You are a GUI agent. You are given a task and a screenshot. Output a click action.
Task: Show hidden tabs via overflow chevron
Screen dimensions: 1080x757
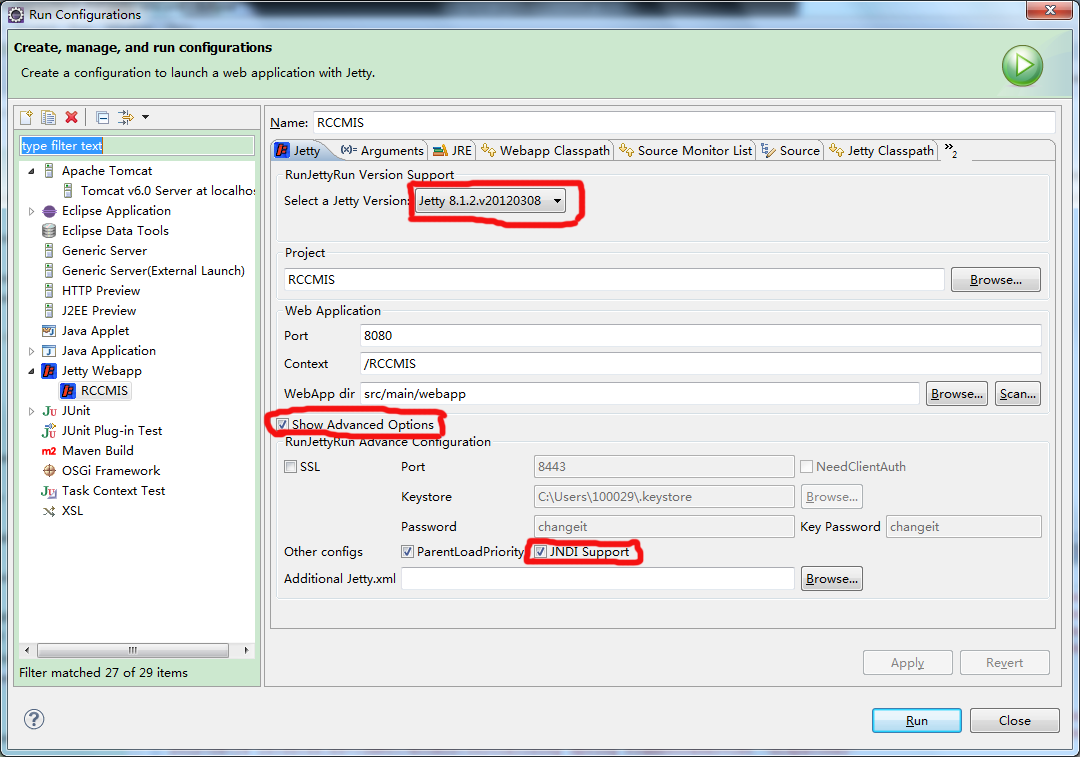[x=951, y=150]
